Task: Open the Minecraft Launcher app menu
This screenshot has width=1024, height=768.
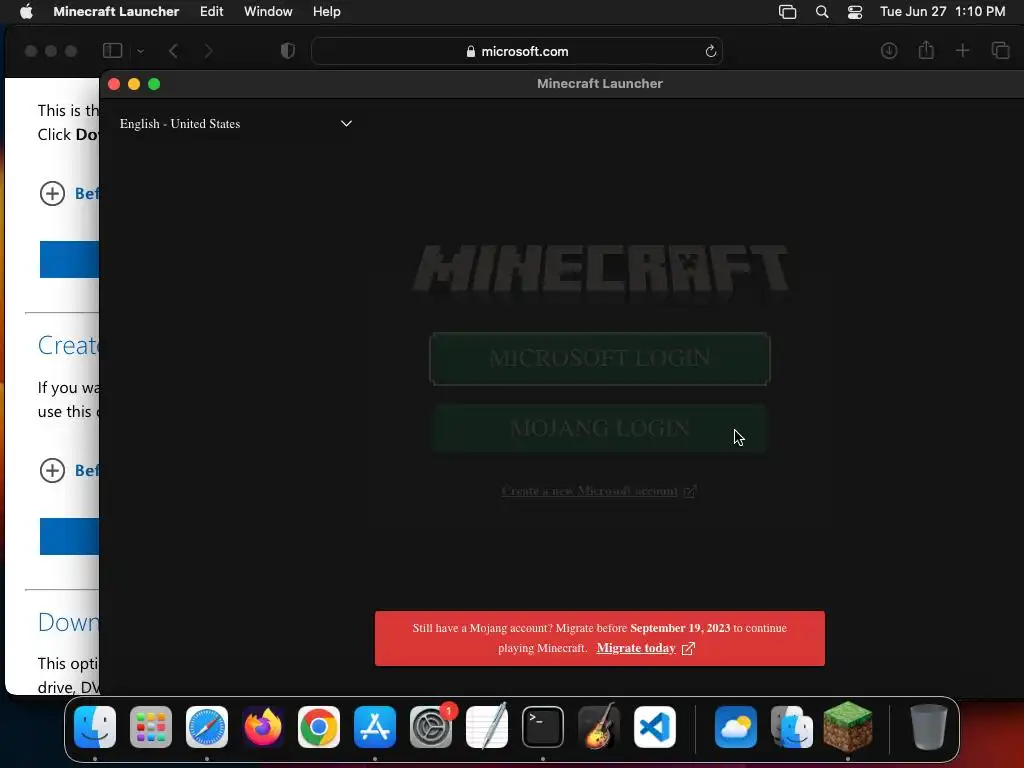Action: [116, 12]
